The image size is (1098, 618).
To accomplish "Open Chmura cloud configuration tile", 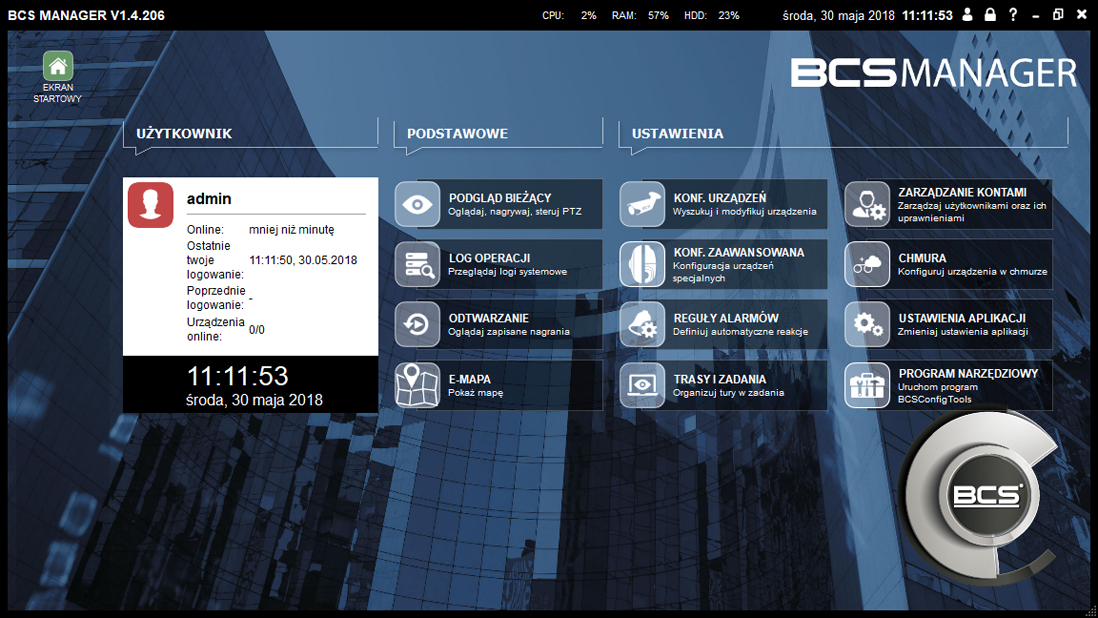I will click(948, 265).
